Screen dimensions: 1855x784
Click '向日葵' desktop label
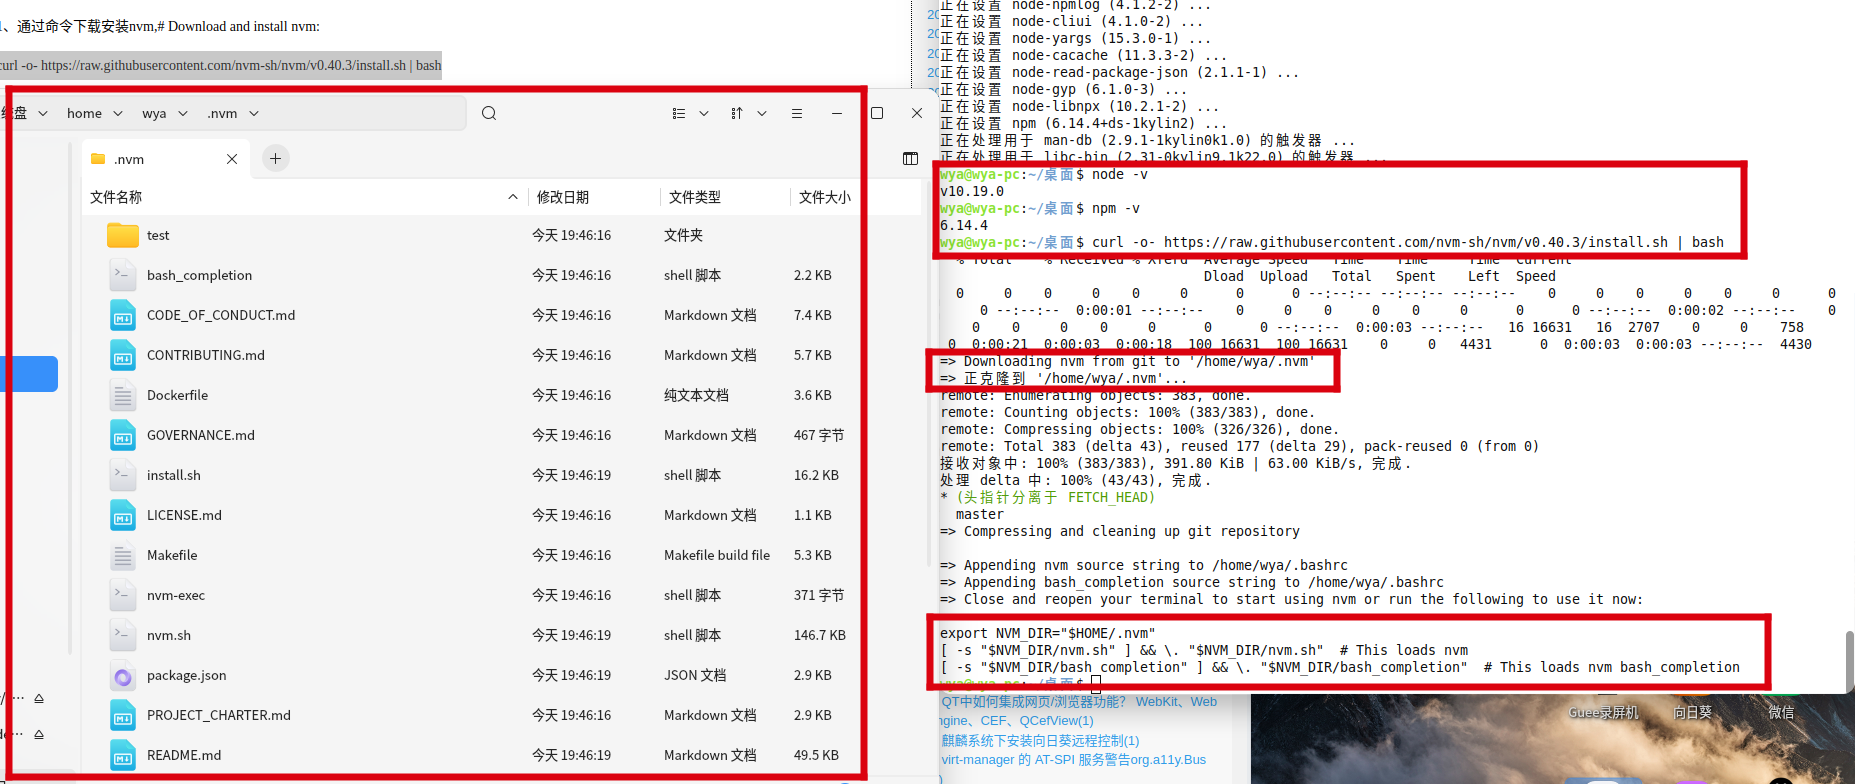tap(1693, 712)
